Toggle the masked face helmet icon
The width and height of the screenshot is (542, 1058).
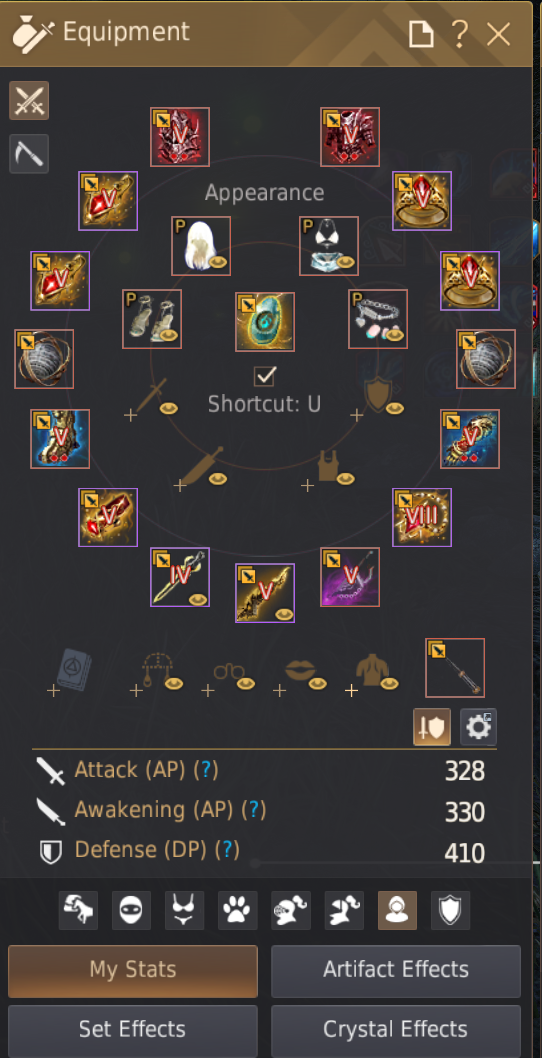coord(131,910)
